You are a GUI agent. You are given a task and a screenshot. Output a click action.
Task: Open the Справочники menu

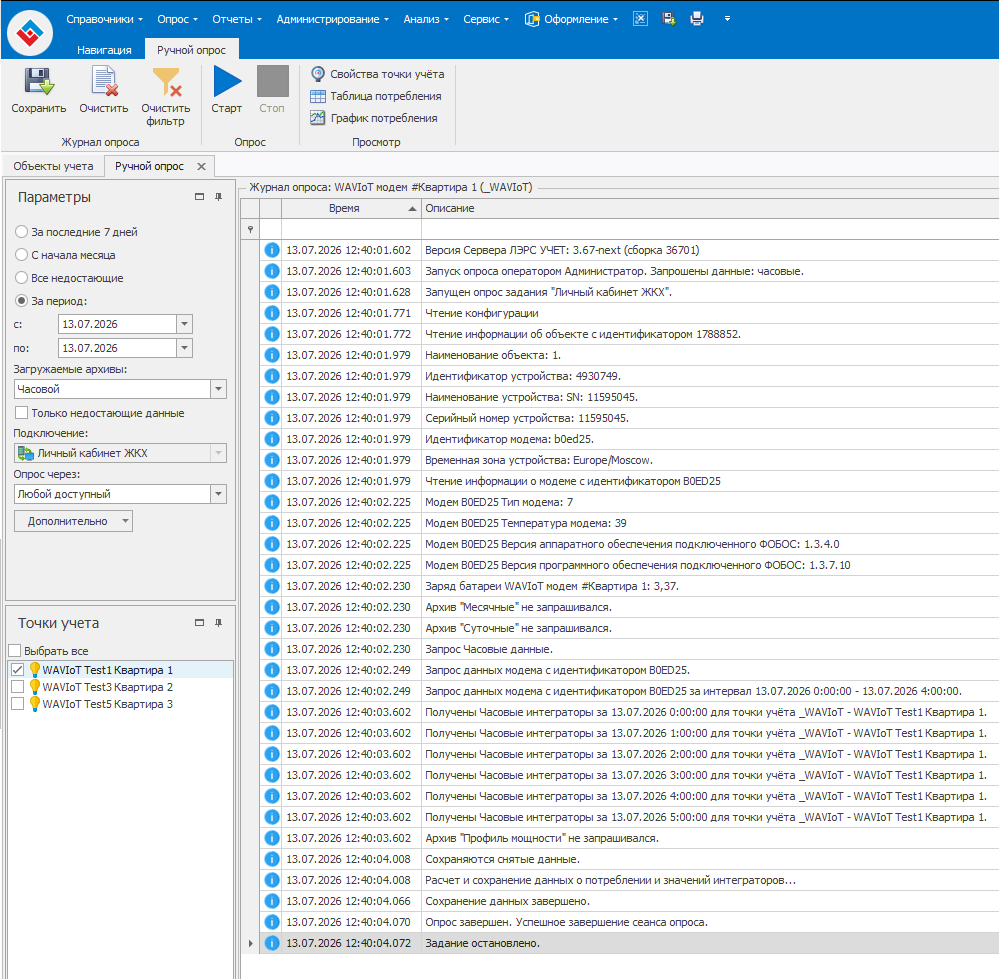104,19
